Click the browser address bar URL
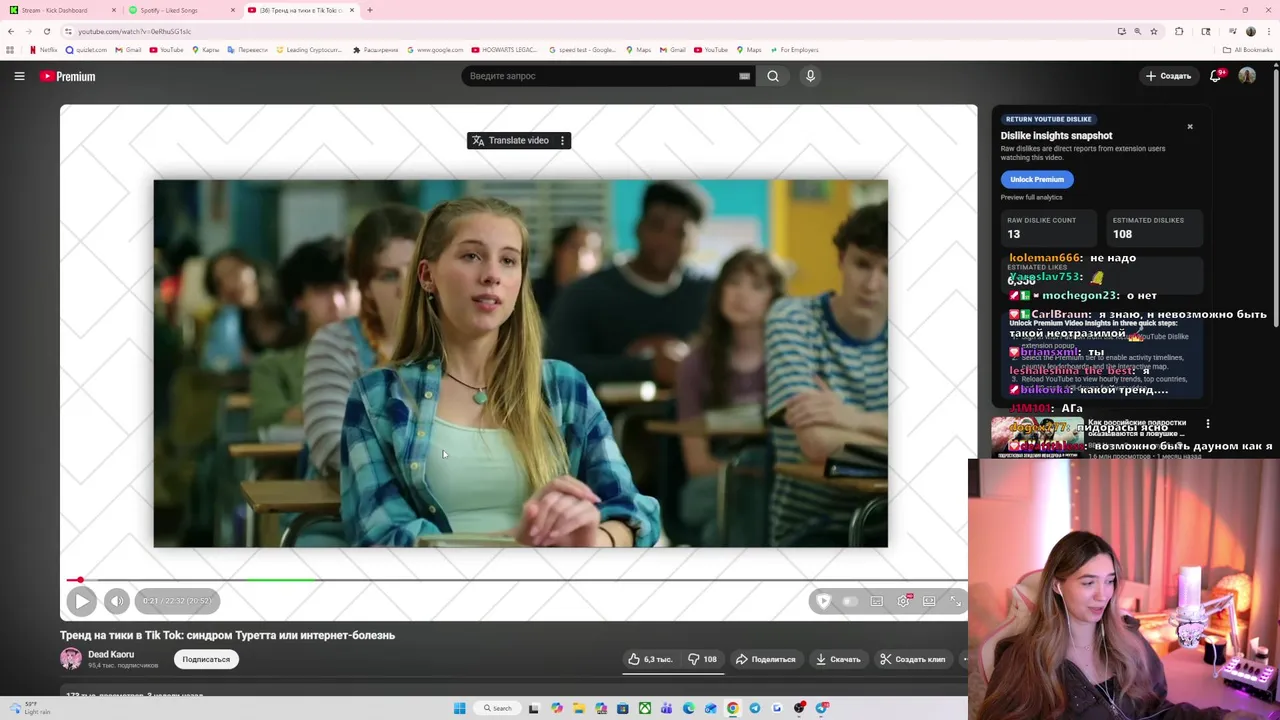The width and height of the screenshot is (1280, 720). point(134,31)
